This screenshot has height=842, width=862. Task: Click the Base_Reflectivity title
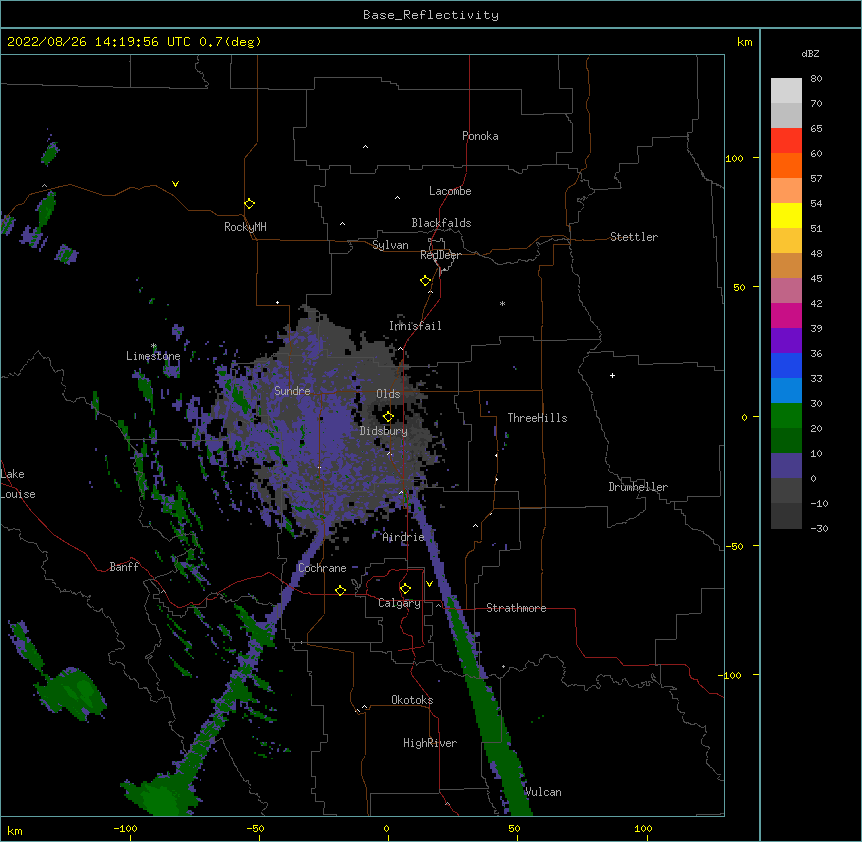pyautogui.click(x=431, y=15)
